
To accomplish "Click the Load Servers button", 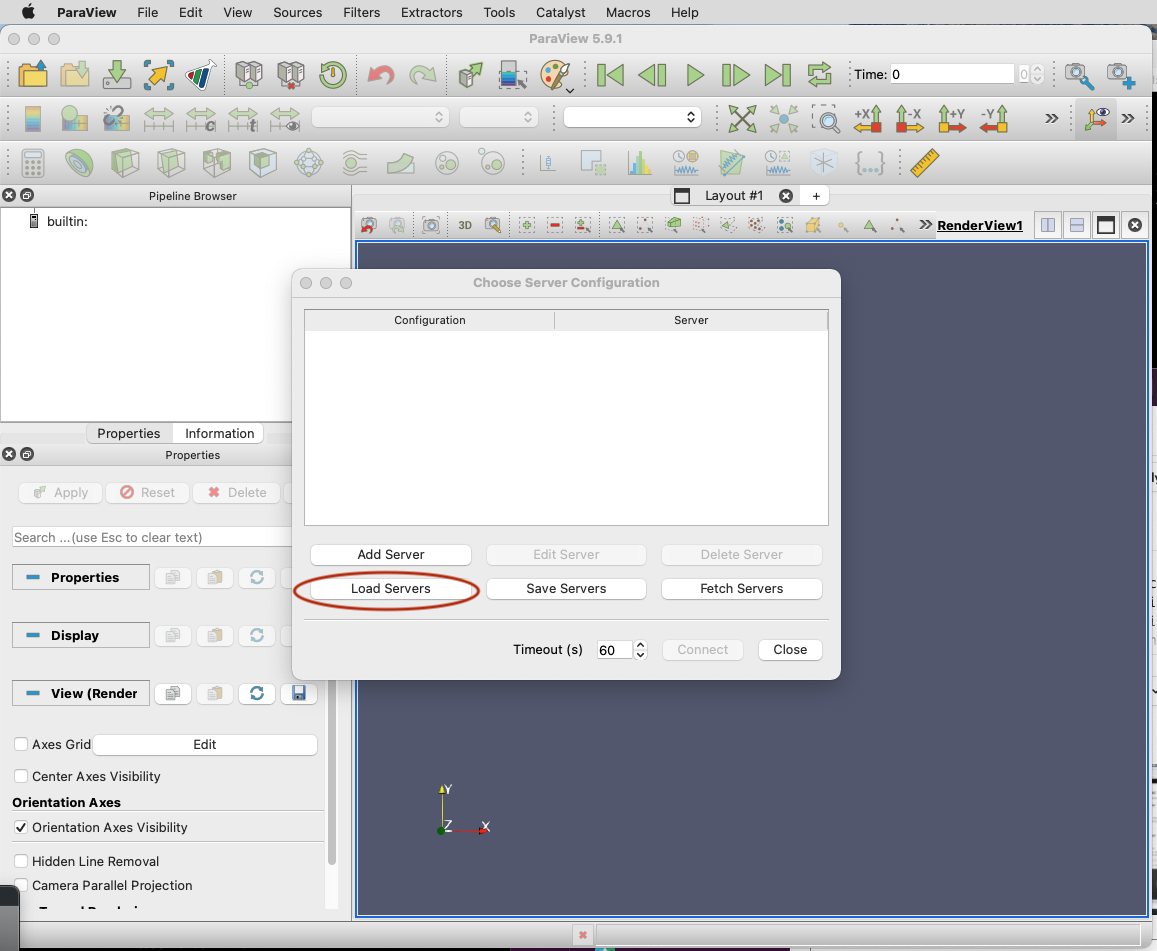I will point(390,589).
